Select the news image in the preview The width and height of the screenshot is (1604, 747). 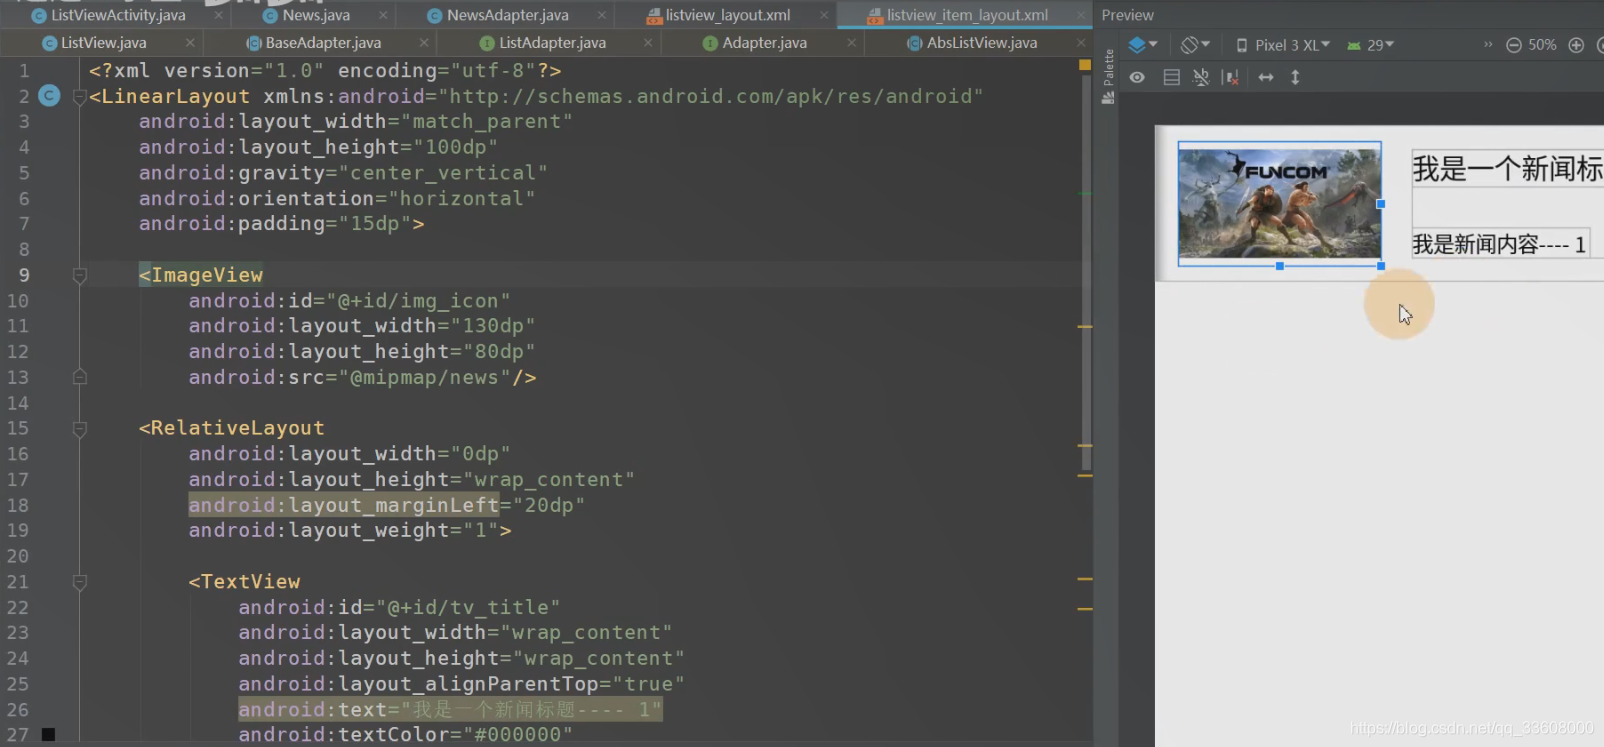click(x=1279, y=203)
